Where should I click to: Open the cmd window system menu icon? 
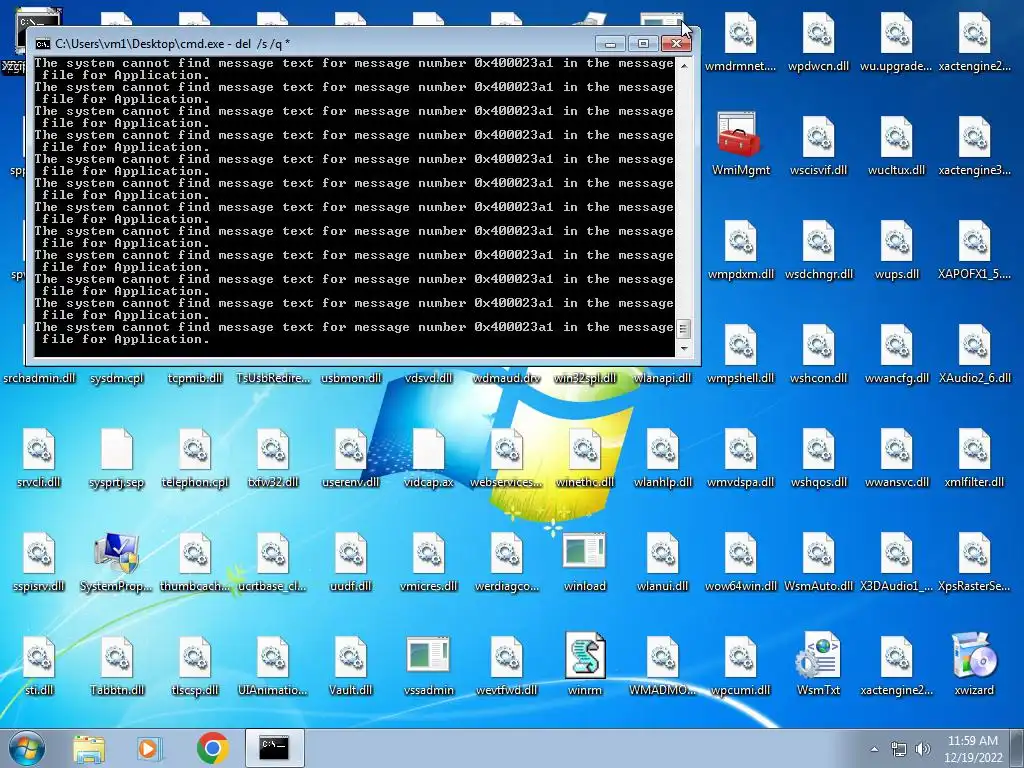coord(43,44)
